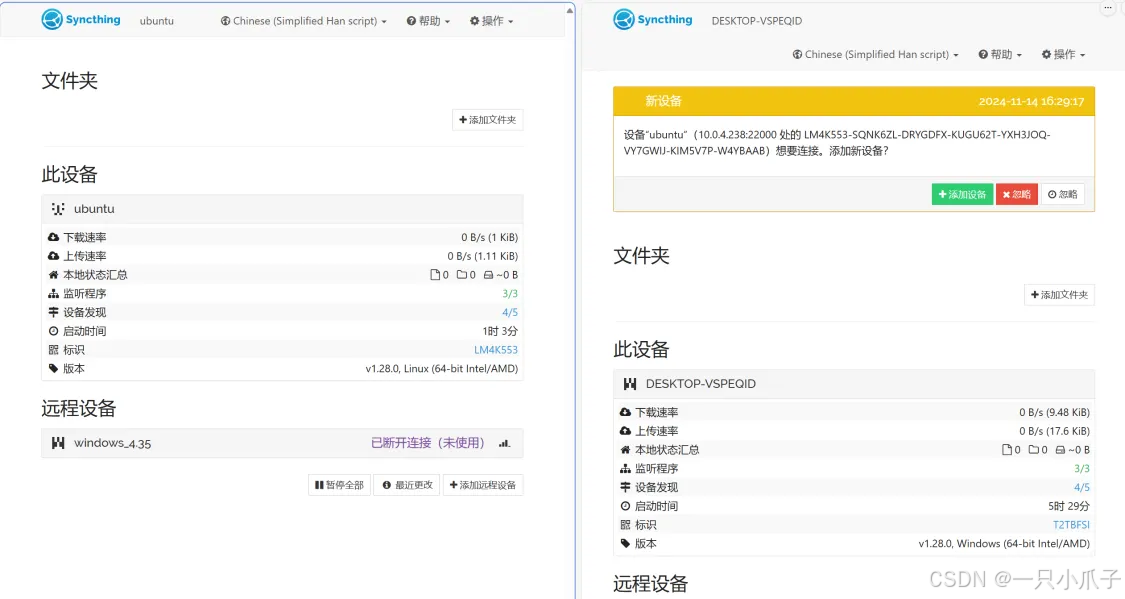Open 4/5 discovery link in ubuntu panel
This screenshot has width=1125, height=599.
tap(510, 312)
